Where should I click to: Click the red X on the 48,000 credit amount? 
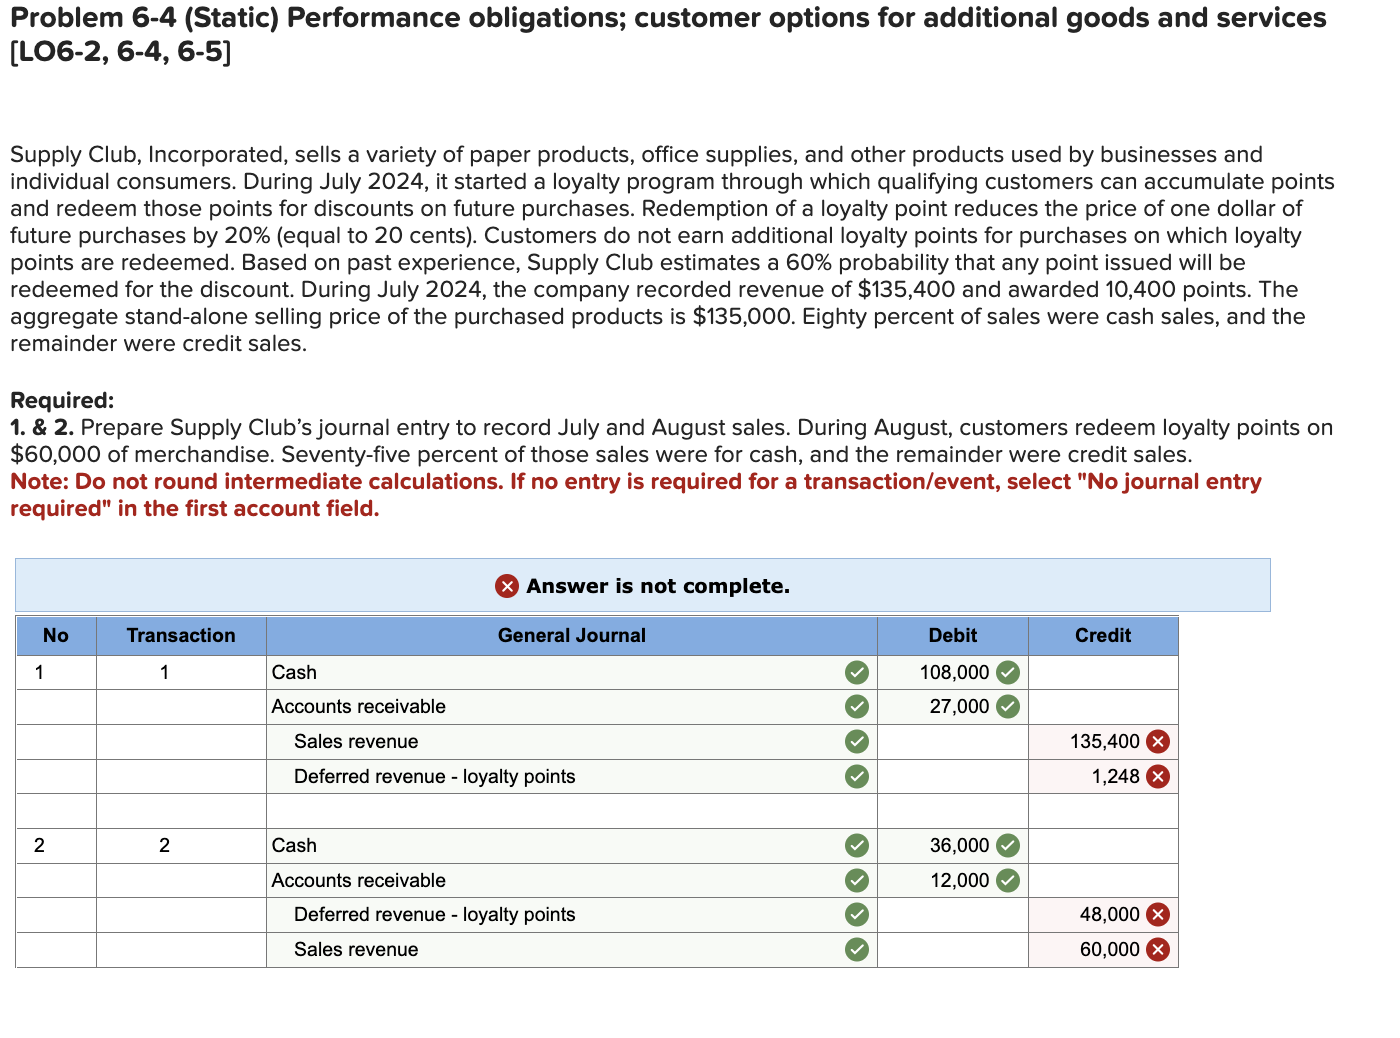(1159, 913)
